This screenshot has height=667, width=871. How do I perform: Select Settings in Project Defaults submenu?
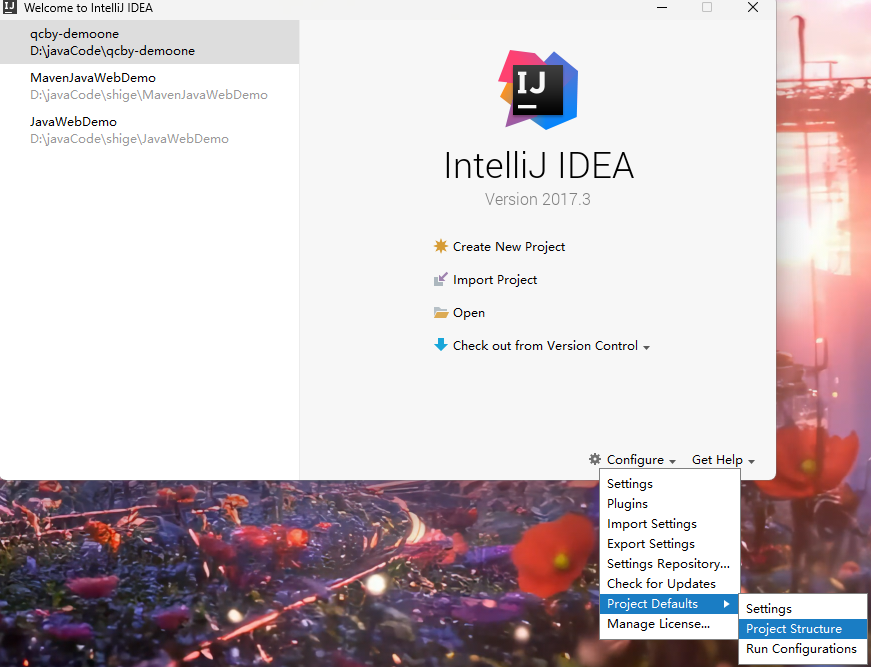pyautogui.click(x=803, y=609)
